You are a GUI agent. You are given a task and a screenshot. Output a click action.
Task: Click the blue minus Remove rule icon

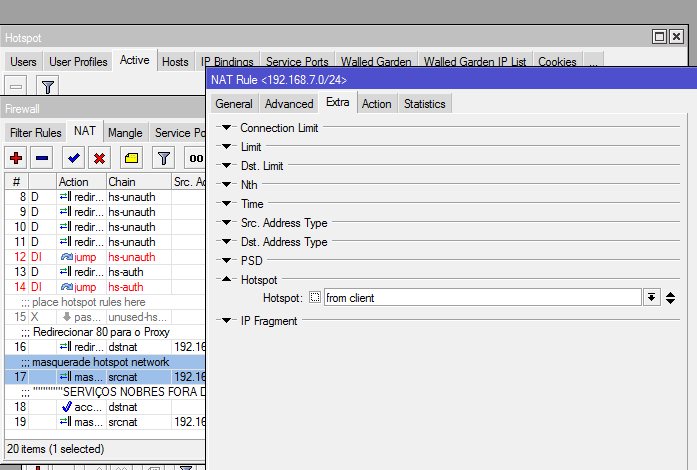pyautogui.click(x=42, y=158)
